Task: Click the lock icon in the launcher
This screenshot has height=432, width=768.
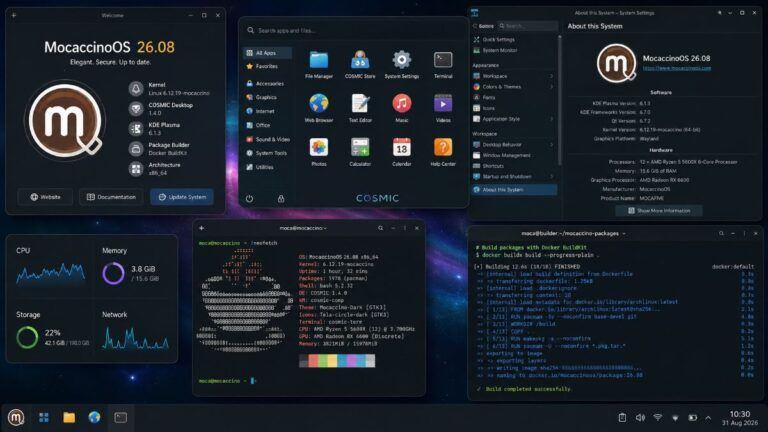Action: tap(281, 199)
